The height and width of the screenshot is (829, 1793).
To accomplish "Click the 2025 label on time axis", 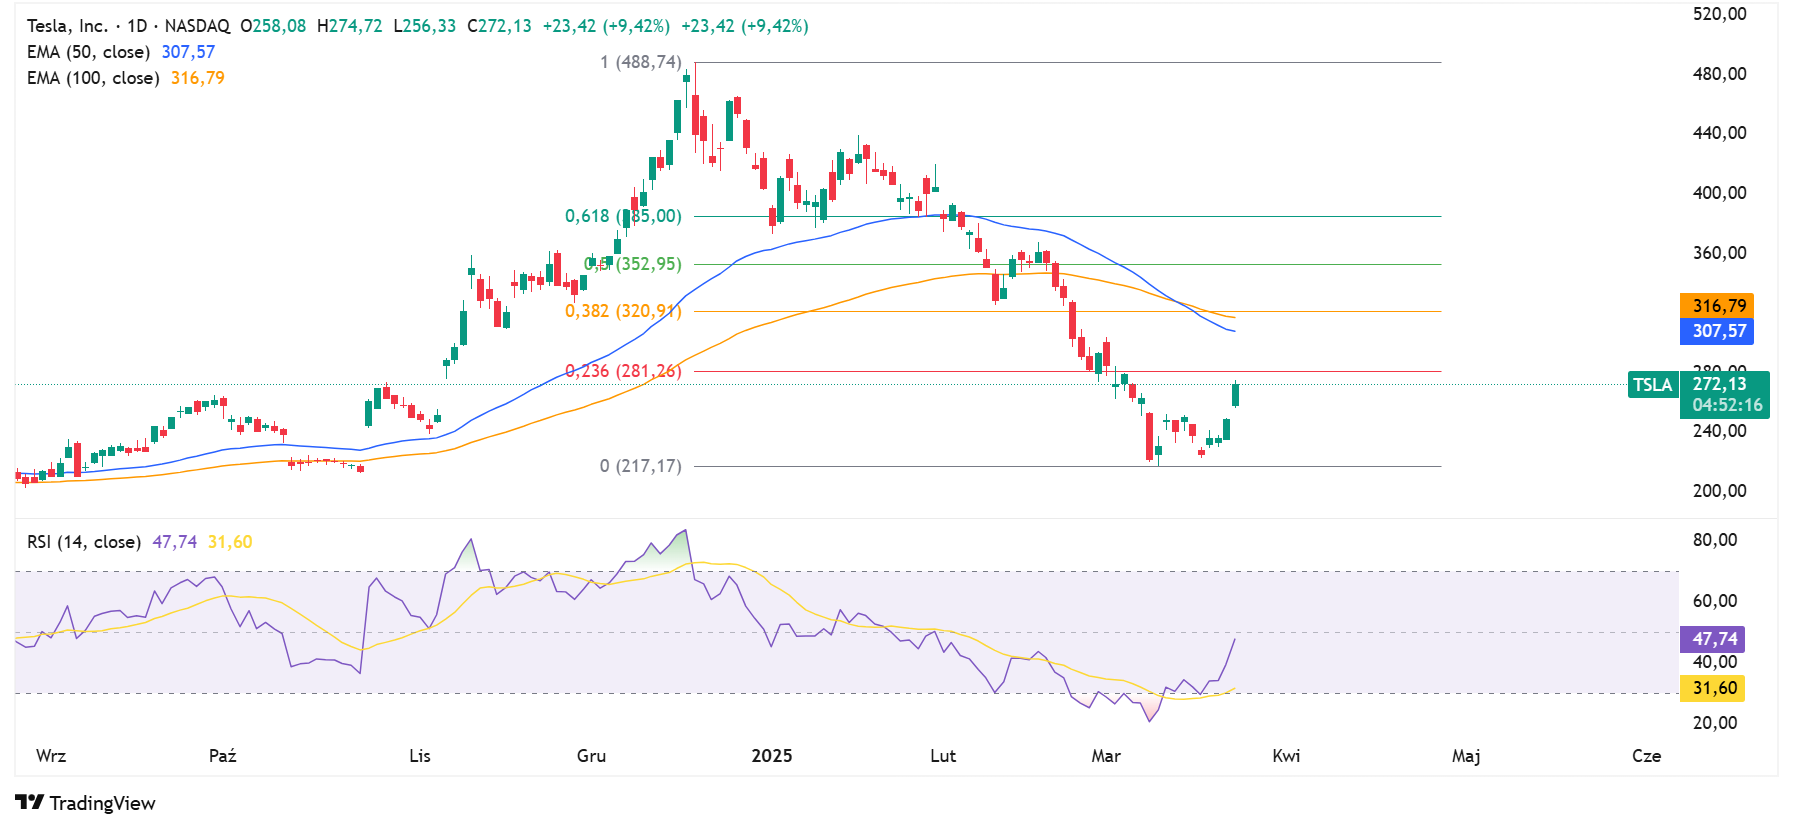I will click(772, 756).
